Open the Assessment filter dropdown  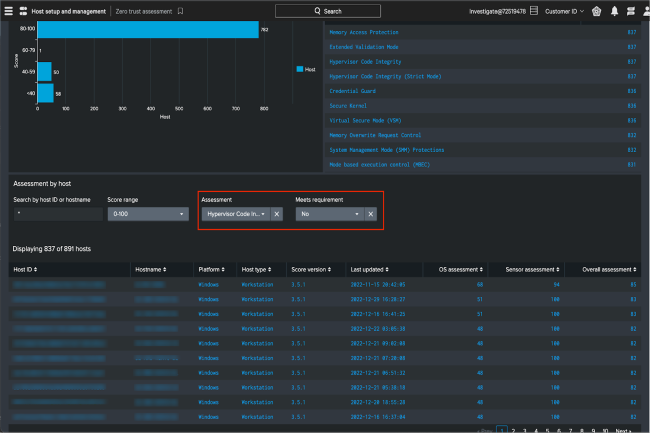235,214
